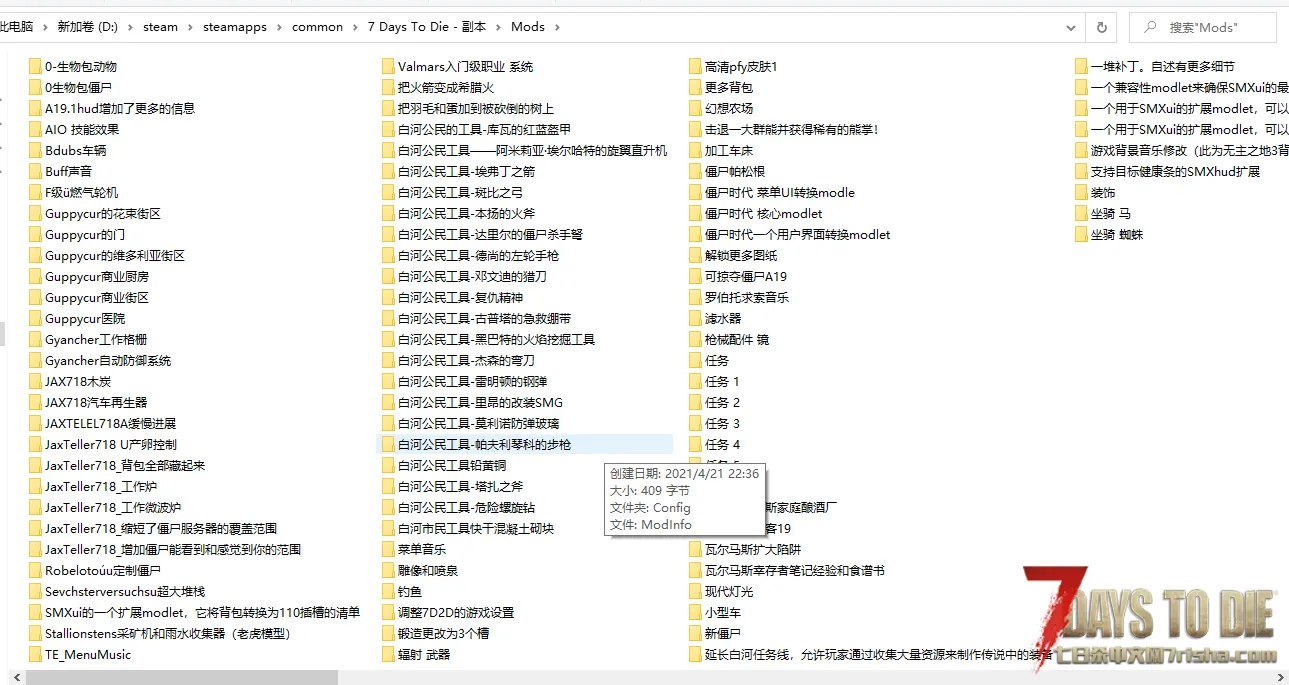Screen dimensions: 1289x685
Task: Select the folder icon for '坐骑 蜘蛛'
Action: pyautogui.click(x=1082, y=235)
